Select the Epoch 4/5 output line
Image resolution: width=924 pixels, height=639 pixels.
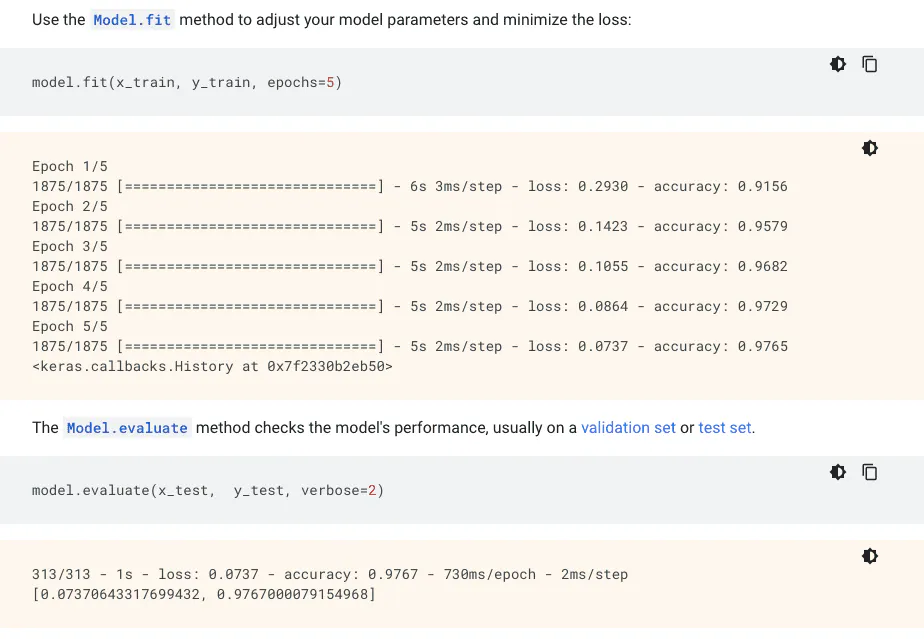point(70,286)
